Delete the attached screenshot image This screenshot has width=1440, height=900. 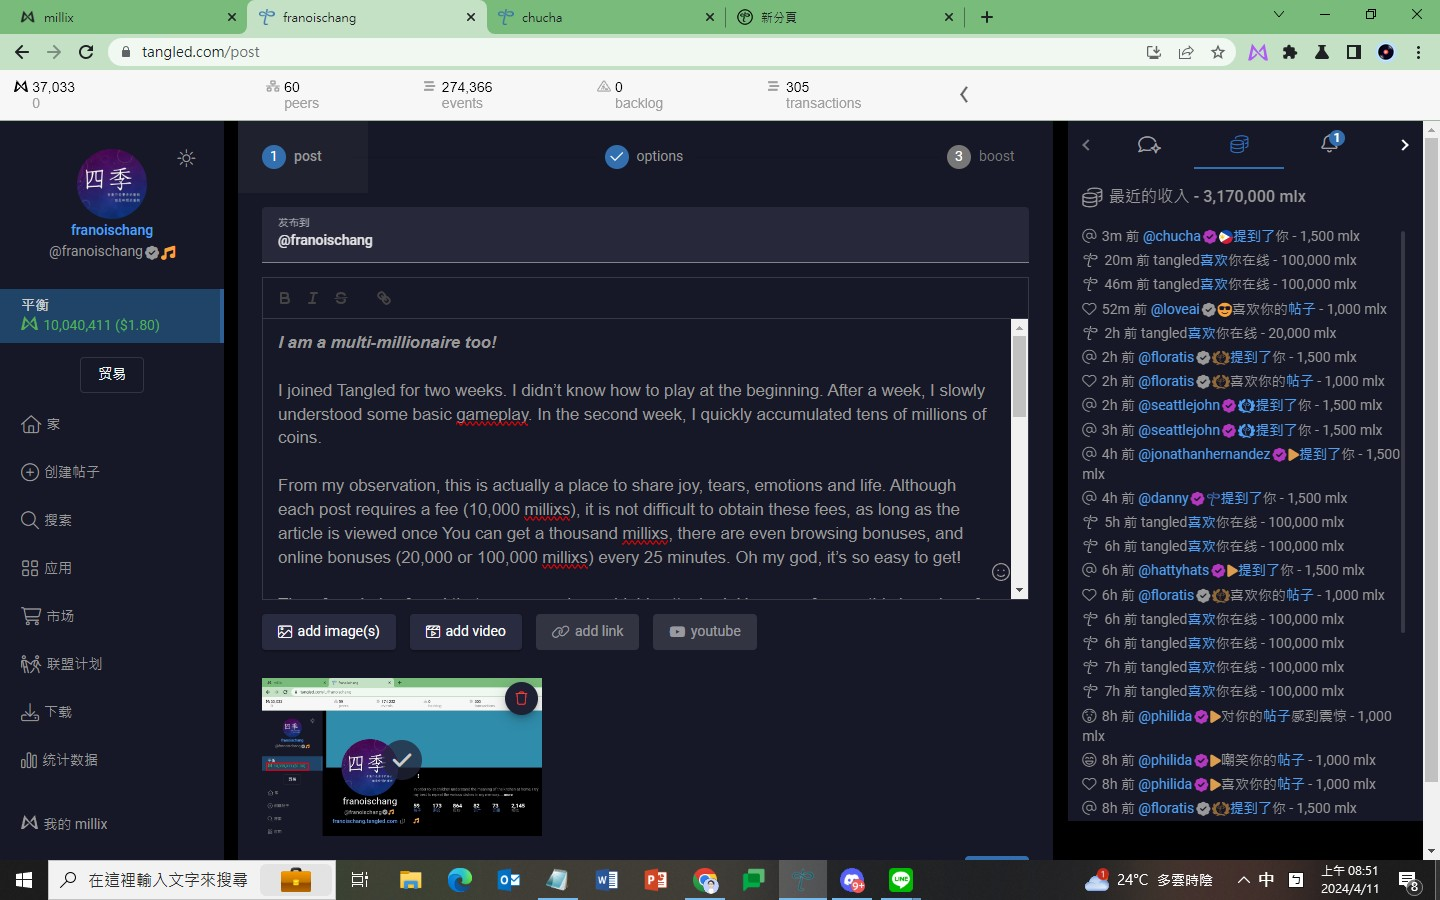click(521, 698)
